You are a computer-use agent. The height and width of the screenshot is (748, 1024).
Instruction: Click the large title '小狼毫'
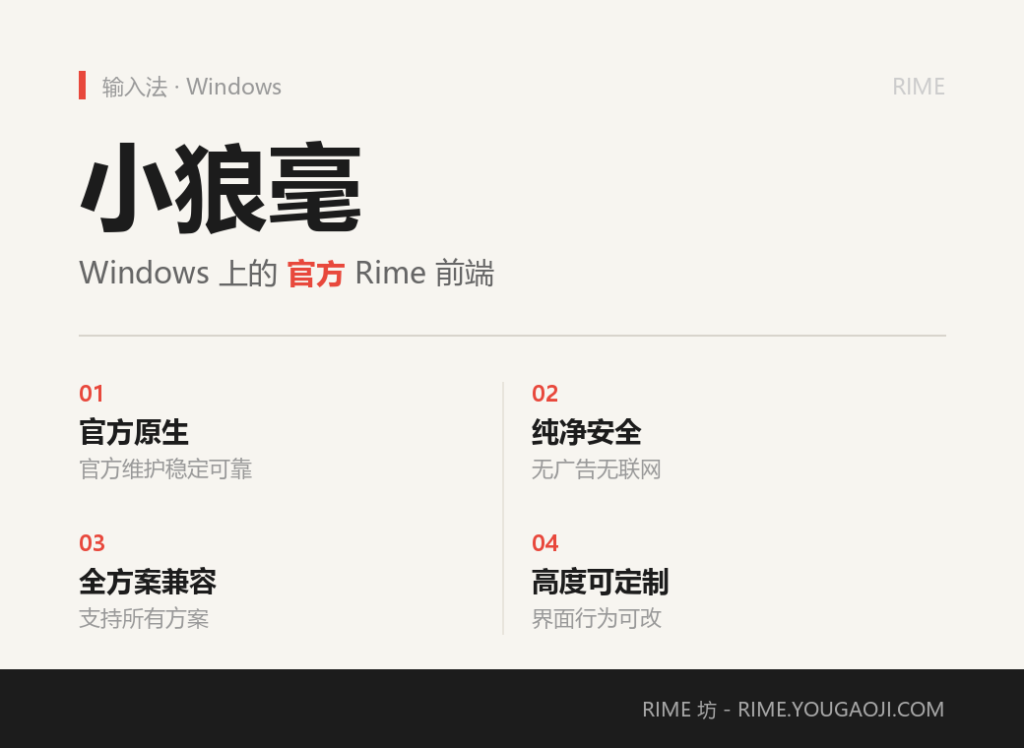220,188
